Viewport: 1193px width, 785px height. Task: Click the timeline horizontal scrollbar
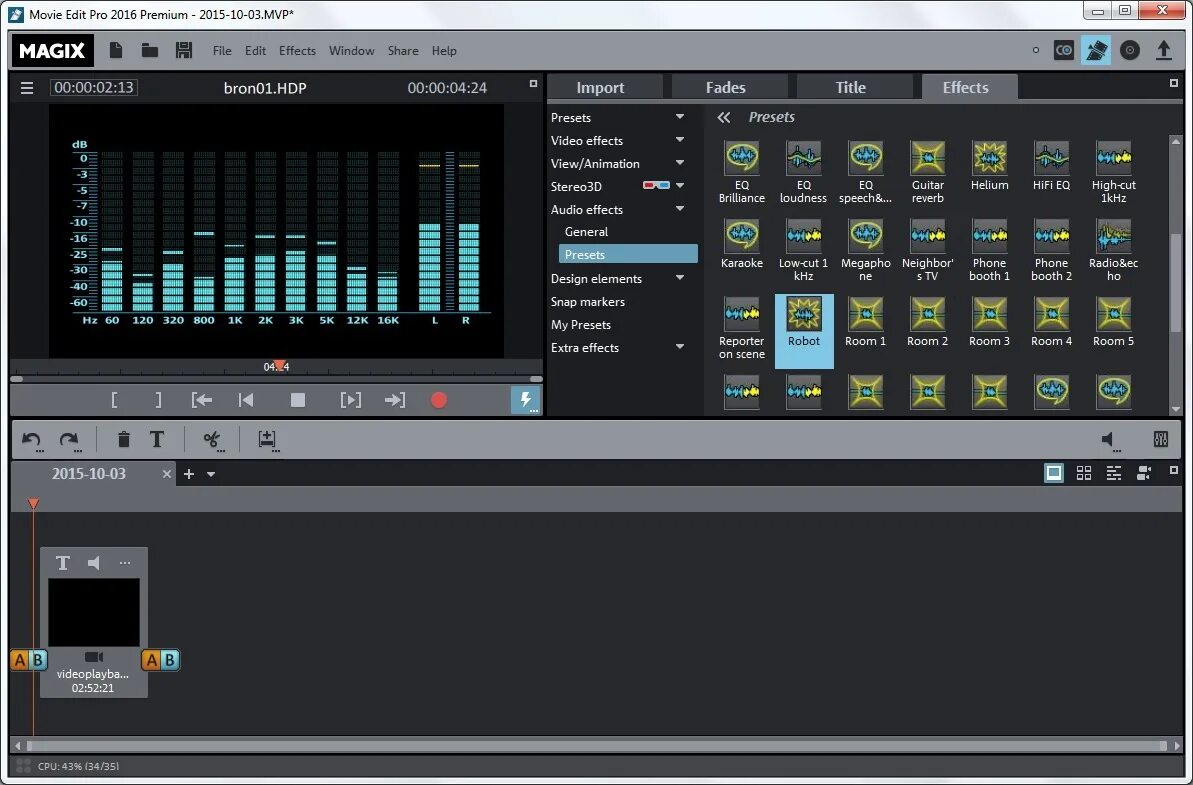(x=596, y=746)
